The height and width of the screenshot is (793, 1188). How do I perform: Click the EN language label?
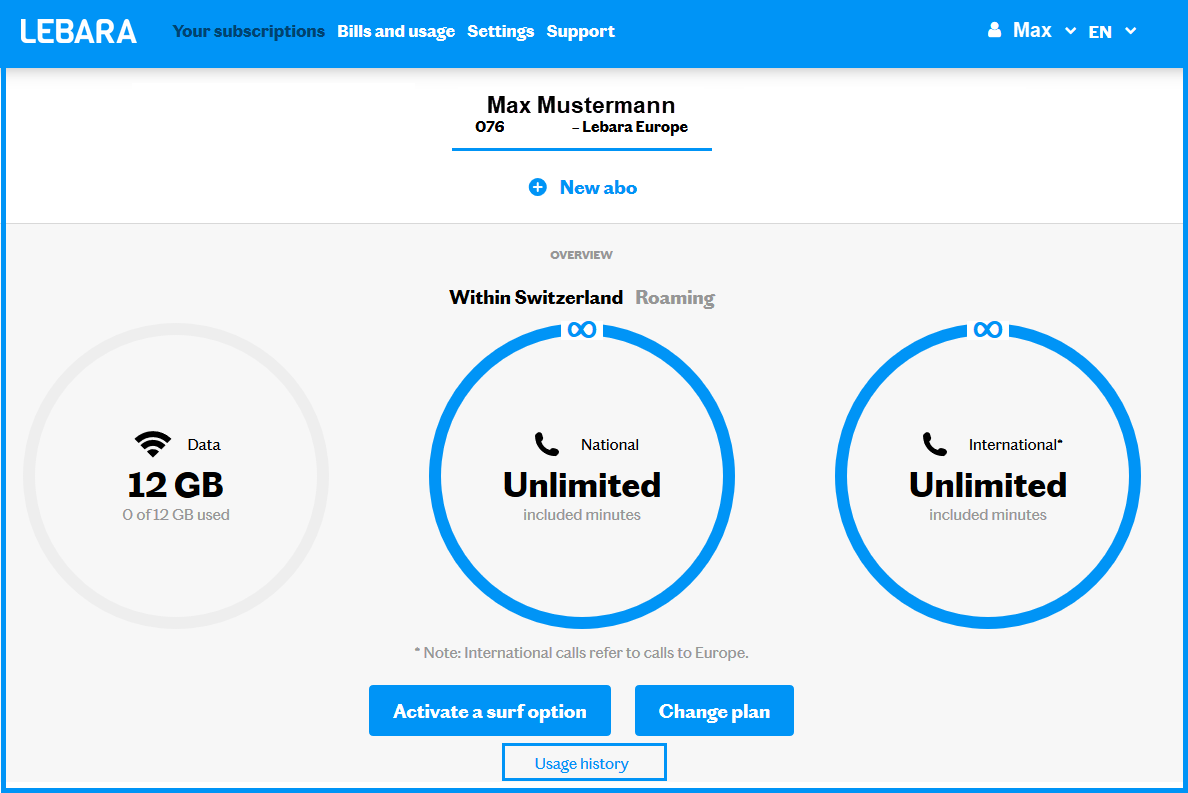(x=1100, y=32)
